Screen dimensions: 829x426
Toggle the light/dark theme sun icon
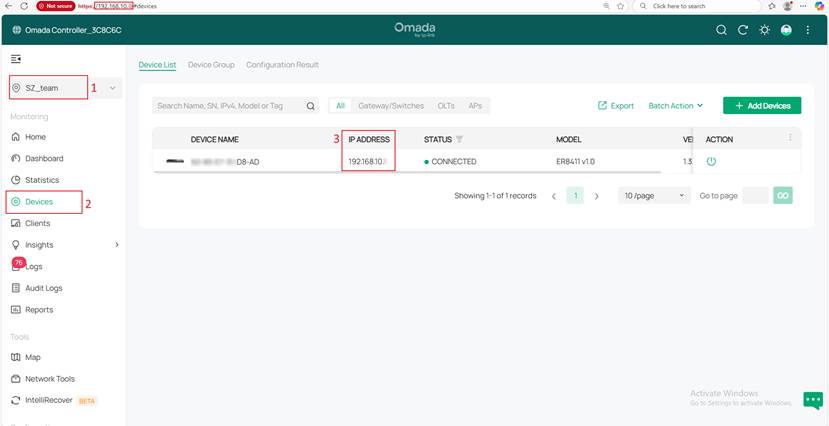pyautogui.click(x=765, y=30)
